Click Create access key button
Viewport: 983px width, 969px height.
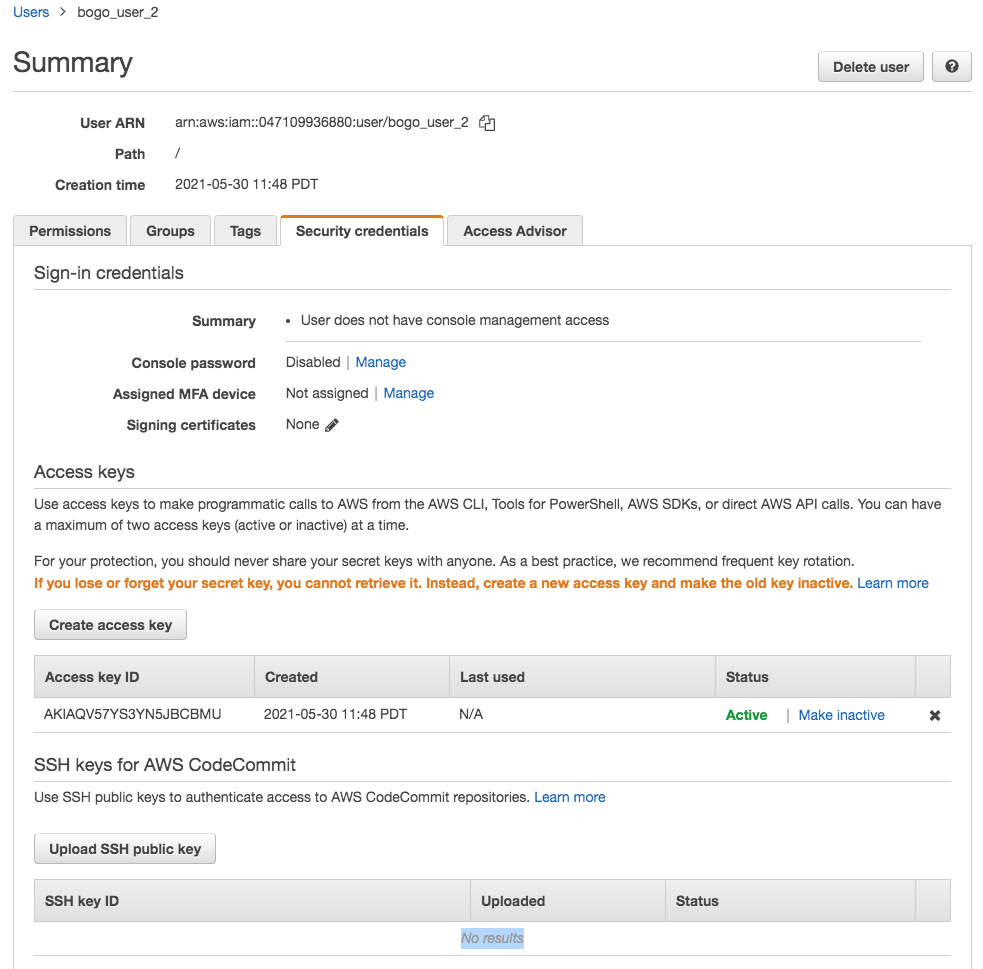(110, 625)
